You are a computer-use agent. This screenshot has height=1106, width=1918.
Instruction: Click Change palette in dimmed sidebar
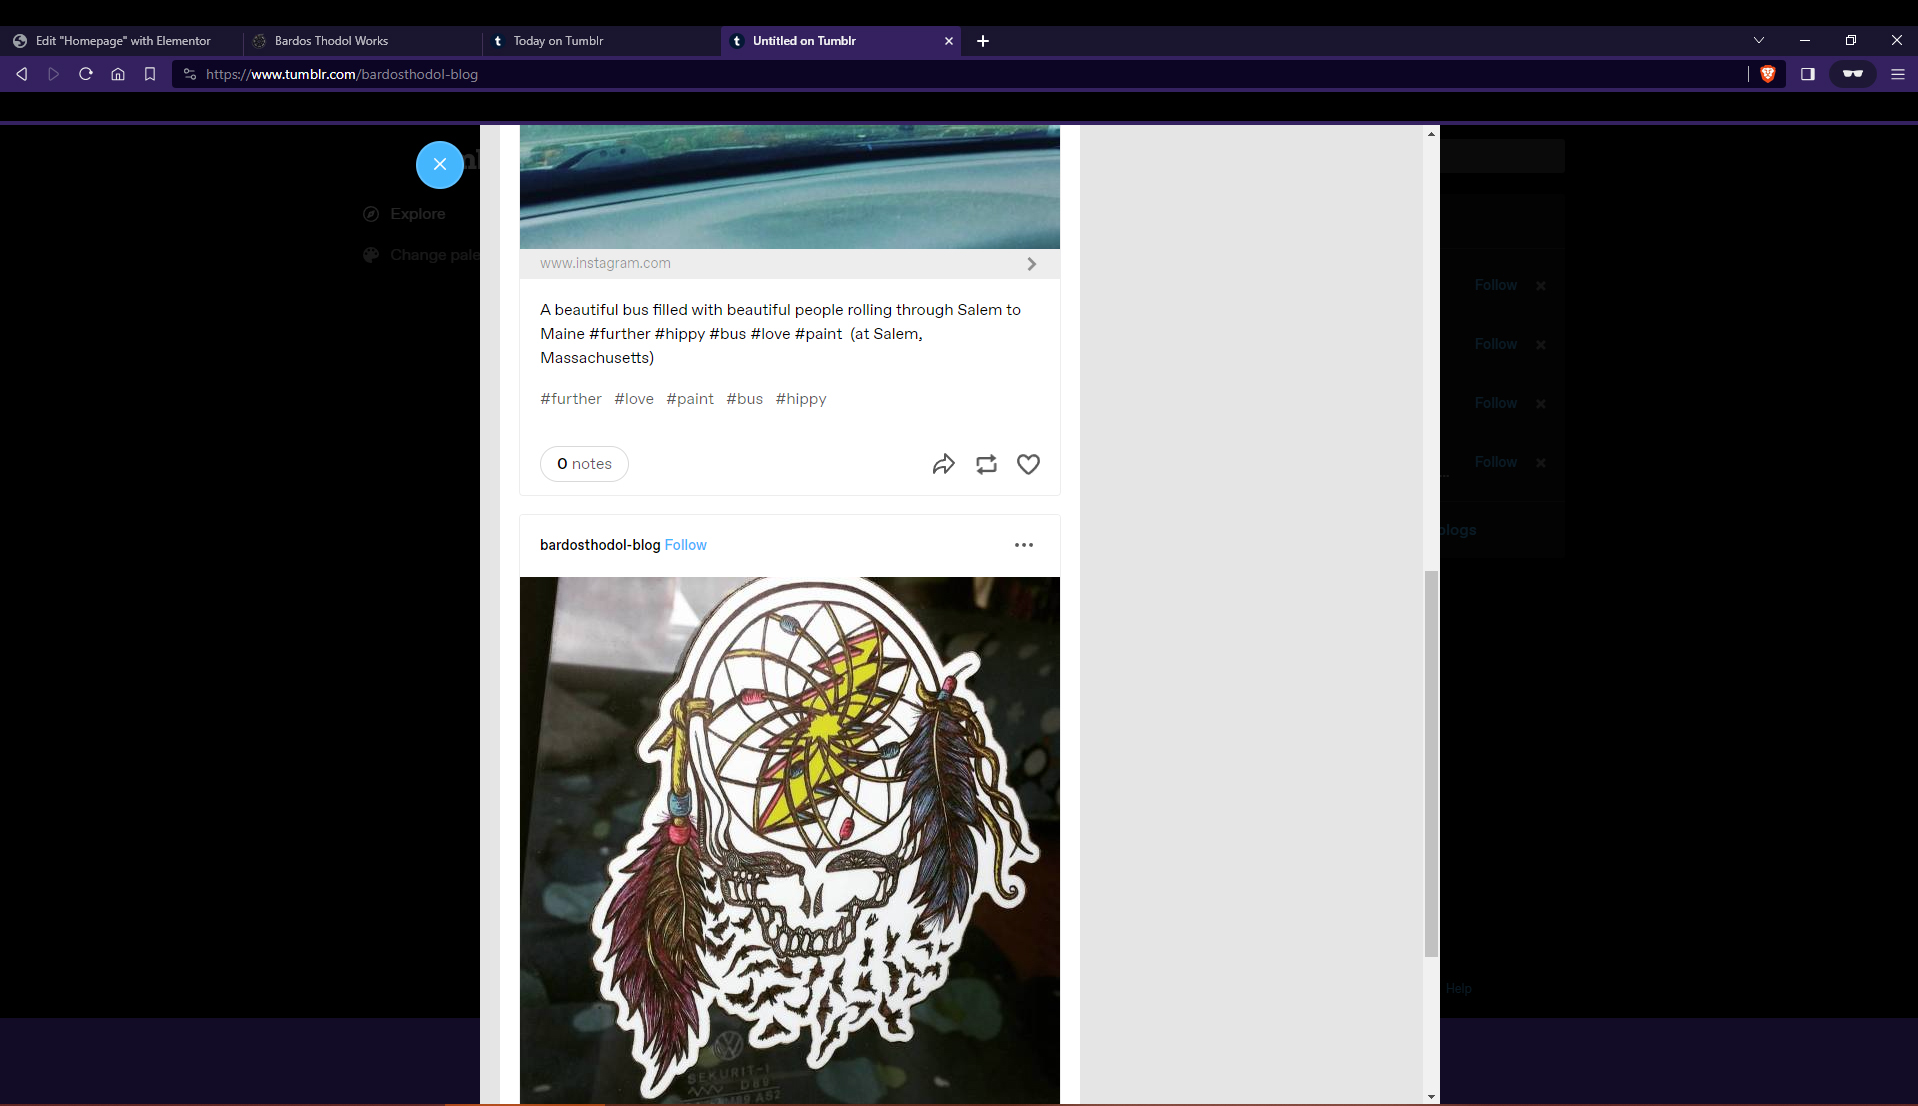coord(421,255)
